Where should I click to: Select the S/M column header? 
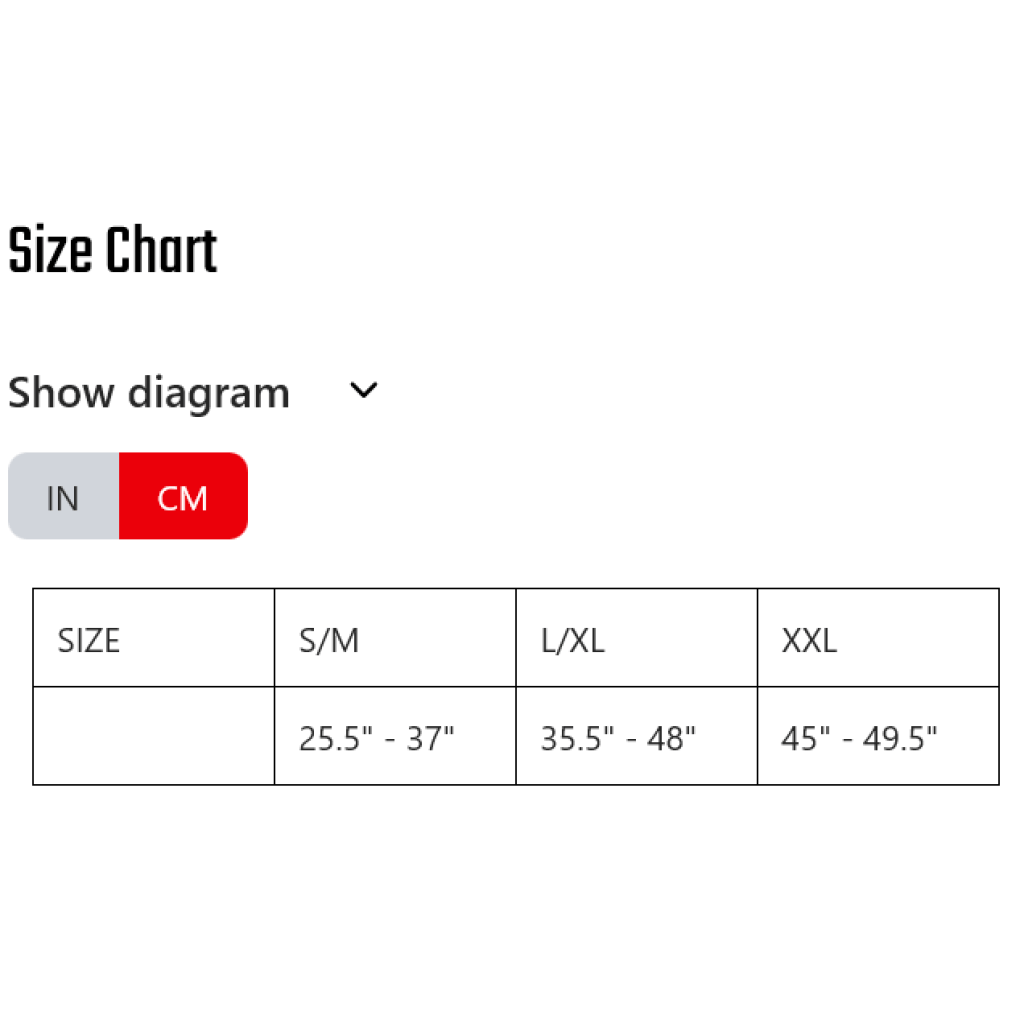pyautogui.click(x=330, y=639)
